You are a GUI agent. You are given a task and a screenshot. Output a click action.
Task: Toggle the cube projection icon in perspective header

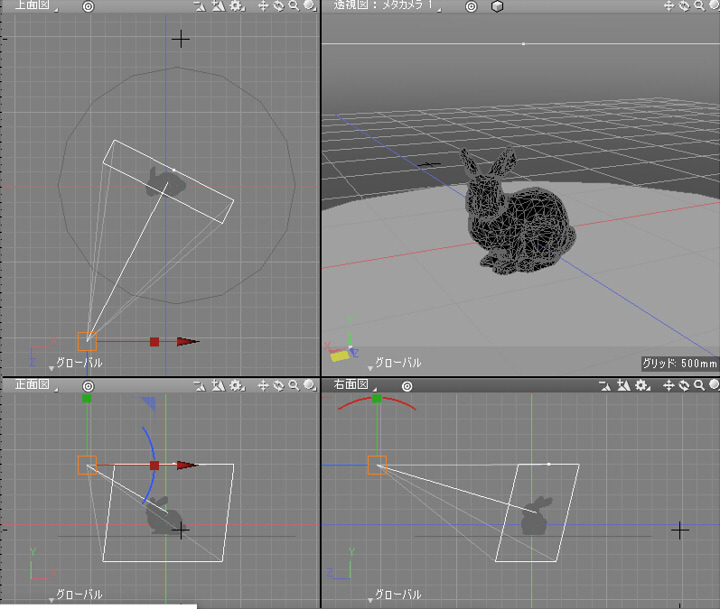coord(497,6)
